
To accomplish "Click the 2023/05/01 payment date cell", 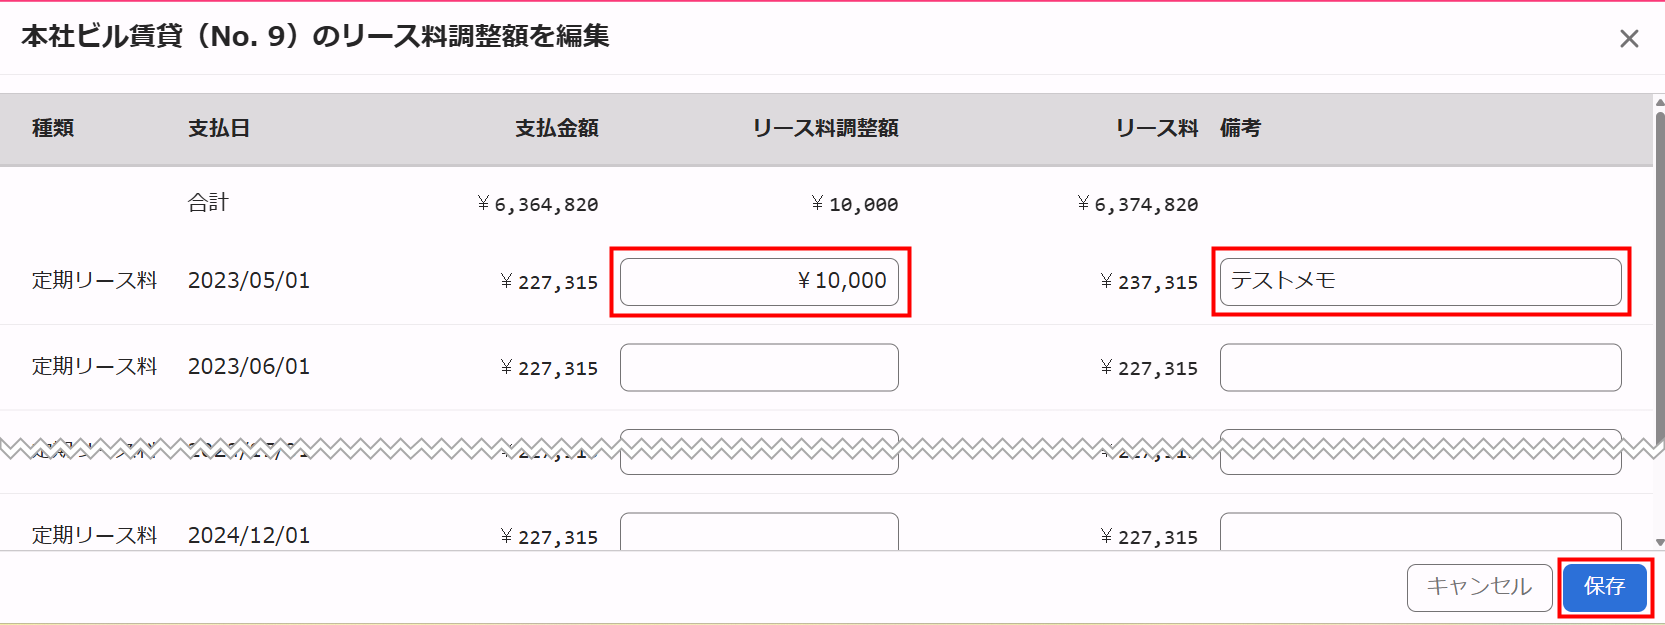I will pyautogui.click(x=249, y=281).
